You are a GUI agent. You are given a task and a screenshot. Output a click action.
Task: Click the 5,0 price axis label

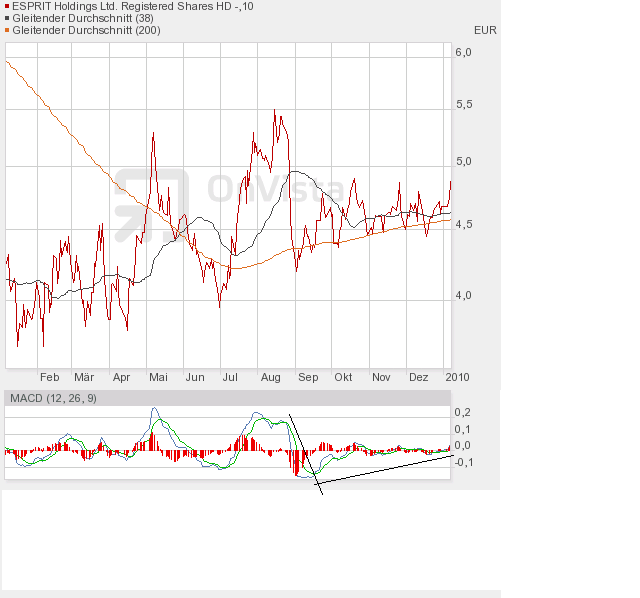464,162
